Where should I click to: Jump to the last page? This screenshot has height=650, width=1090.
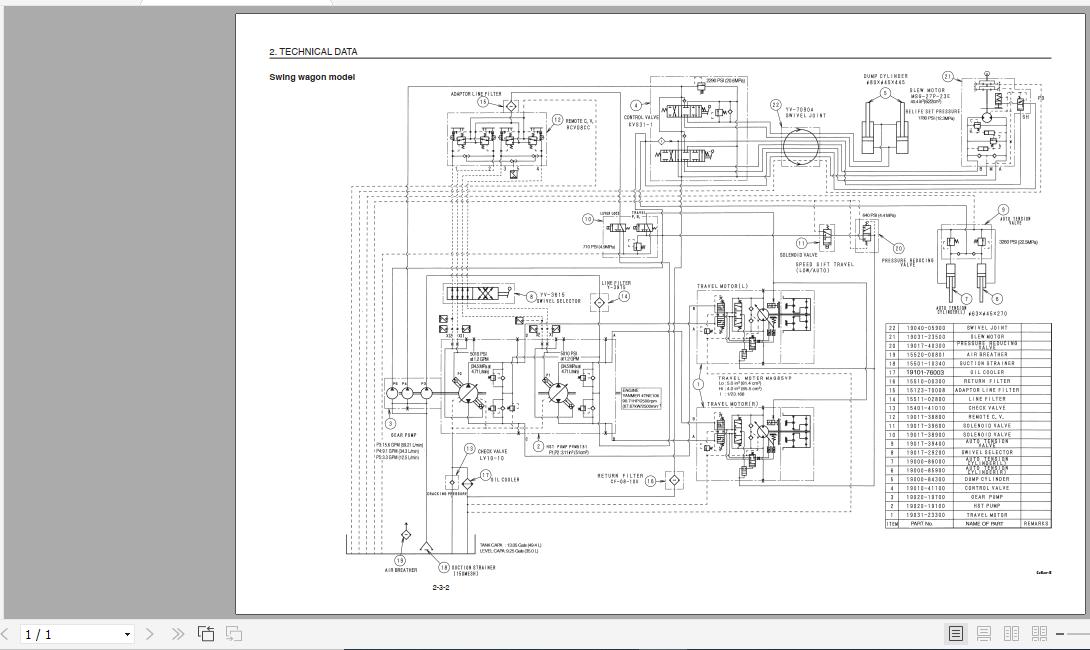177,633
